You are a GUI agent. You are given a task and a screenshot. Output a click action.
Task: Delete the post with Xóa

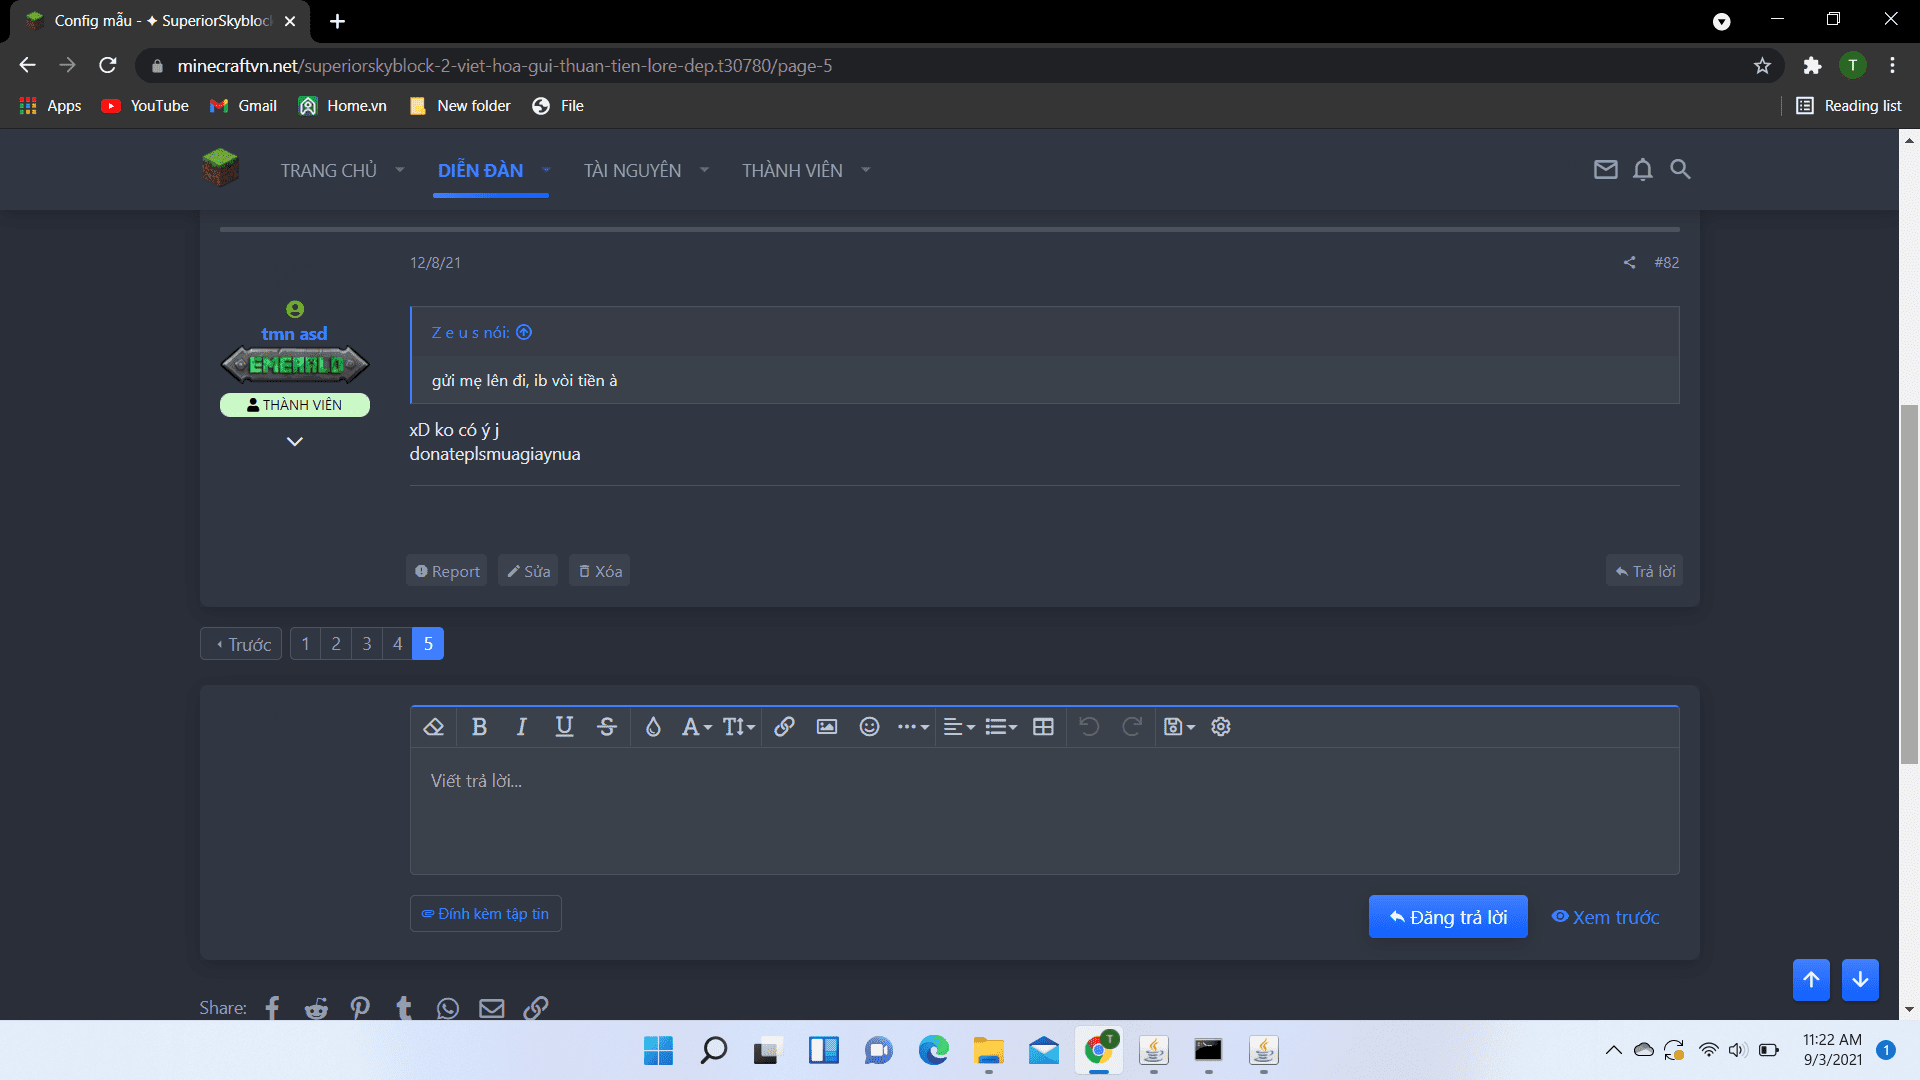click(600, 571)
